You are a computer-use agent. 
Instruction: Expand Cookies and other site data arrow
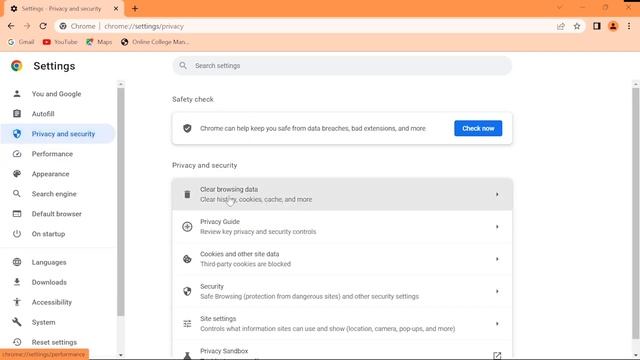pyautogui.click(x=497, y=259)
